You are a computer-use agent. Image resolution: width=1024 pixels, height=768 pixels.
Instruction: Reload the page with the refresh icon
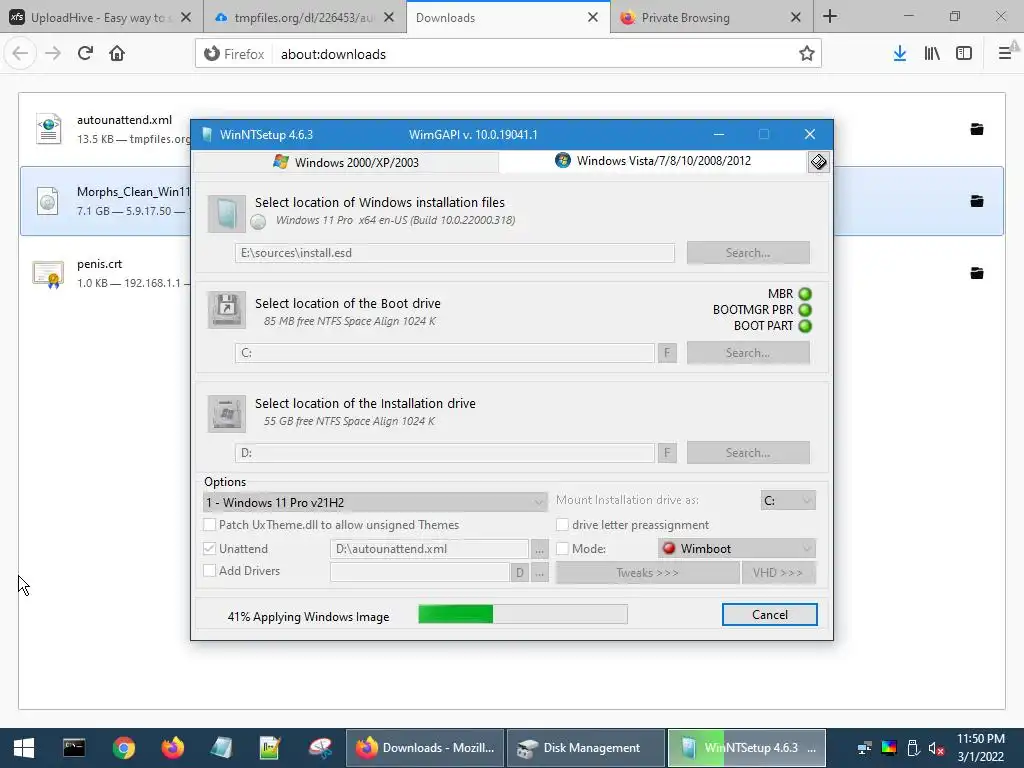point(85,54)
